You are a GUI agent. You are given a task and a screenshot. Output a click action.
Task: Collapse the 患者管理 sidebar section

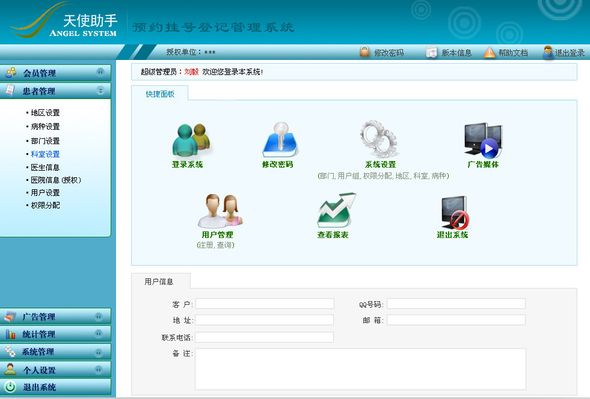pyautogui.click(x=56, y=91)
